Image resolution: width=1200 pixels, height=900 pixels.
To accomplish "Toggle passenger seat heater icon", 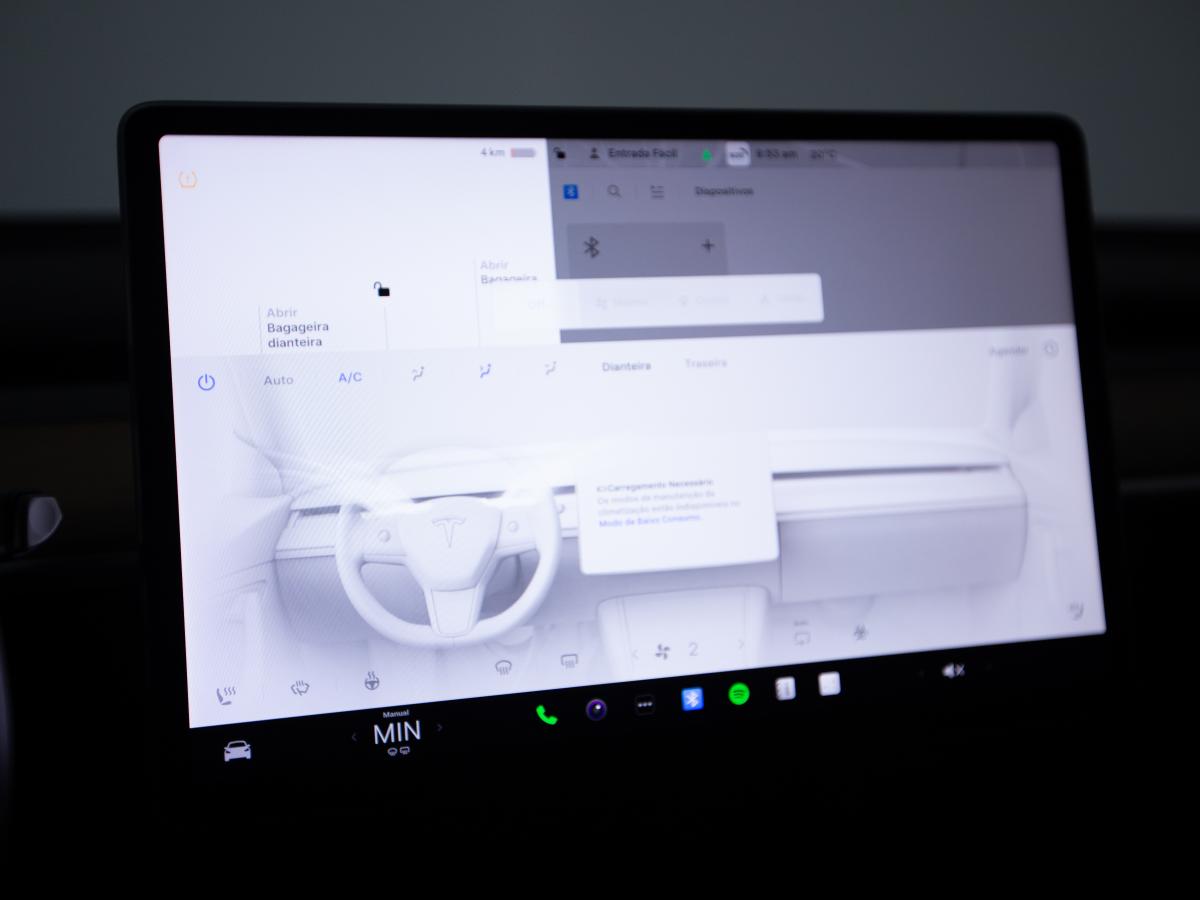I will click(x=1078, y=609).
